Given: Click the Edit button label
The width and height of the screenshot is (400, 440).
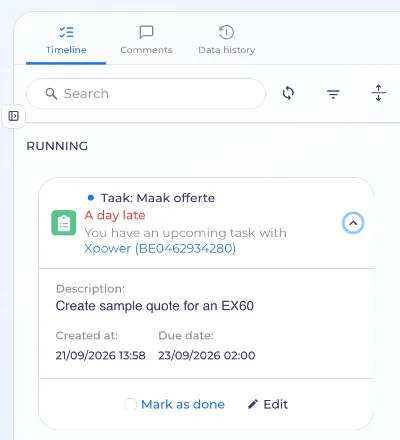Looking at the screenshot, I should point(276,404).
